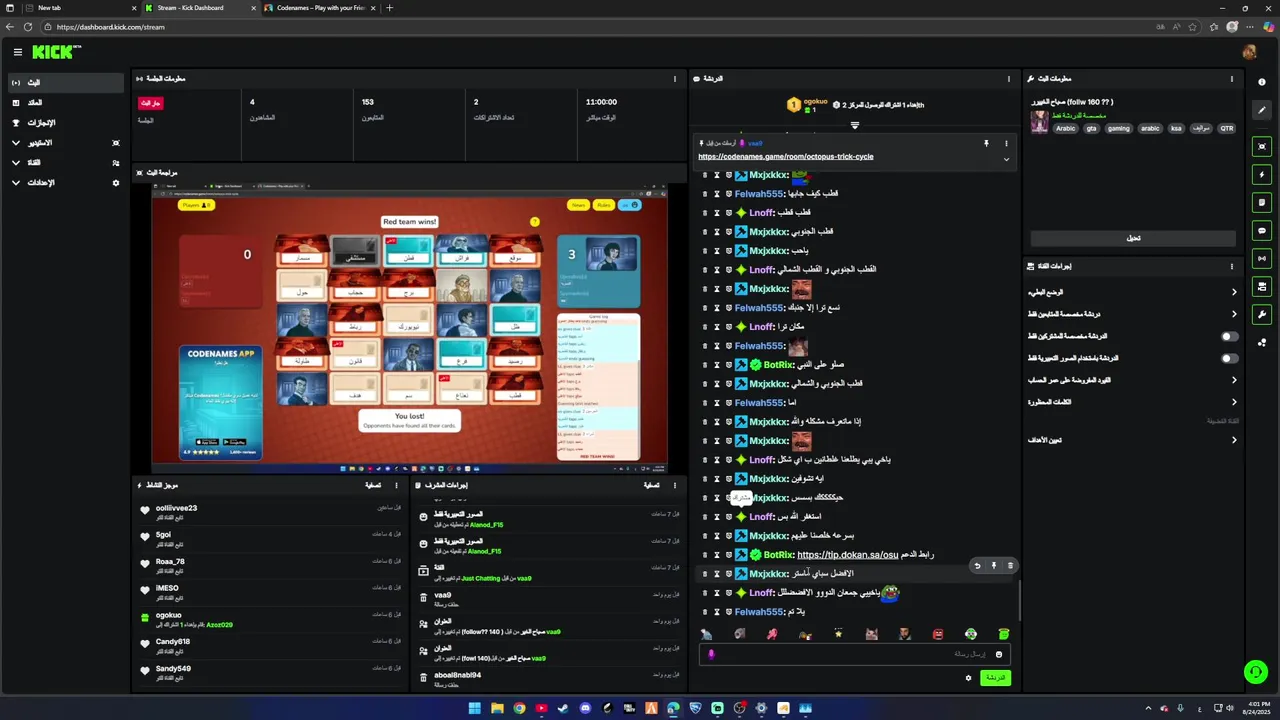Open the tip.dokan.sa/osu link in chat
Screen dimensions: 1280x720
847,555
